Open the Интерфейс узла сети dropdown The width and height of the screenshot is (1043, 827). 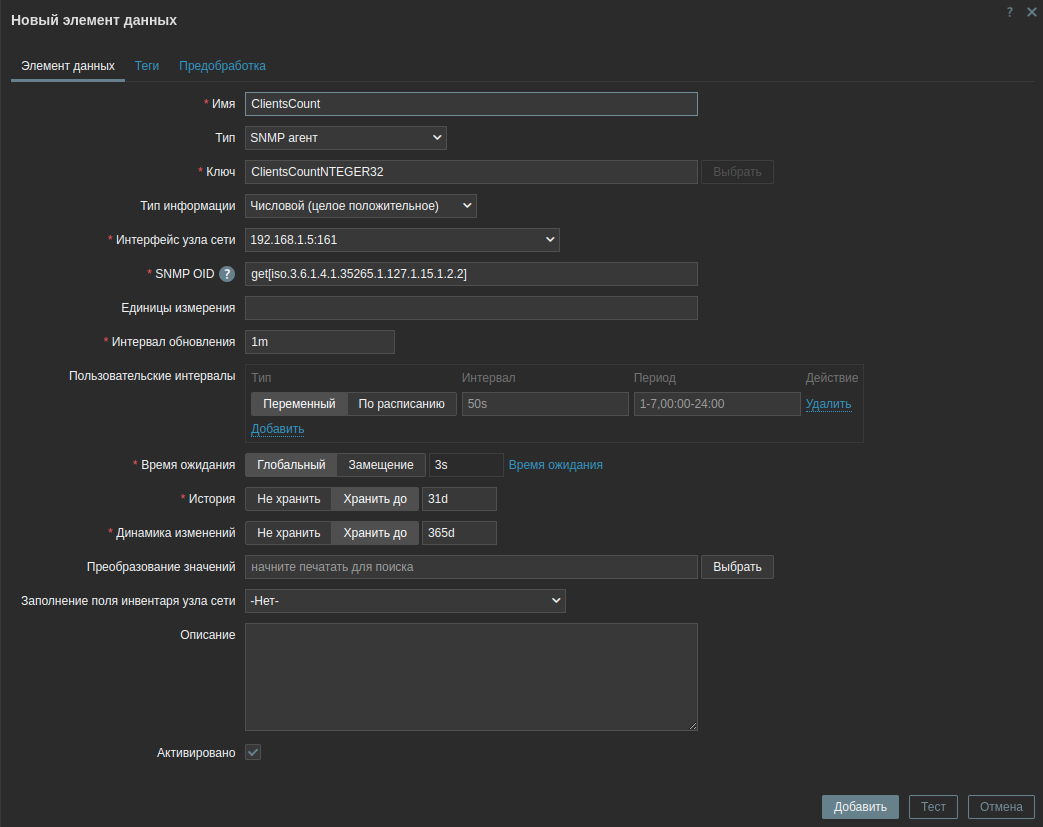click(401, 240)
